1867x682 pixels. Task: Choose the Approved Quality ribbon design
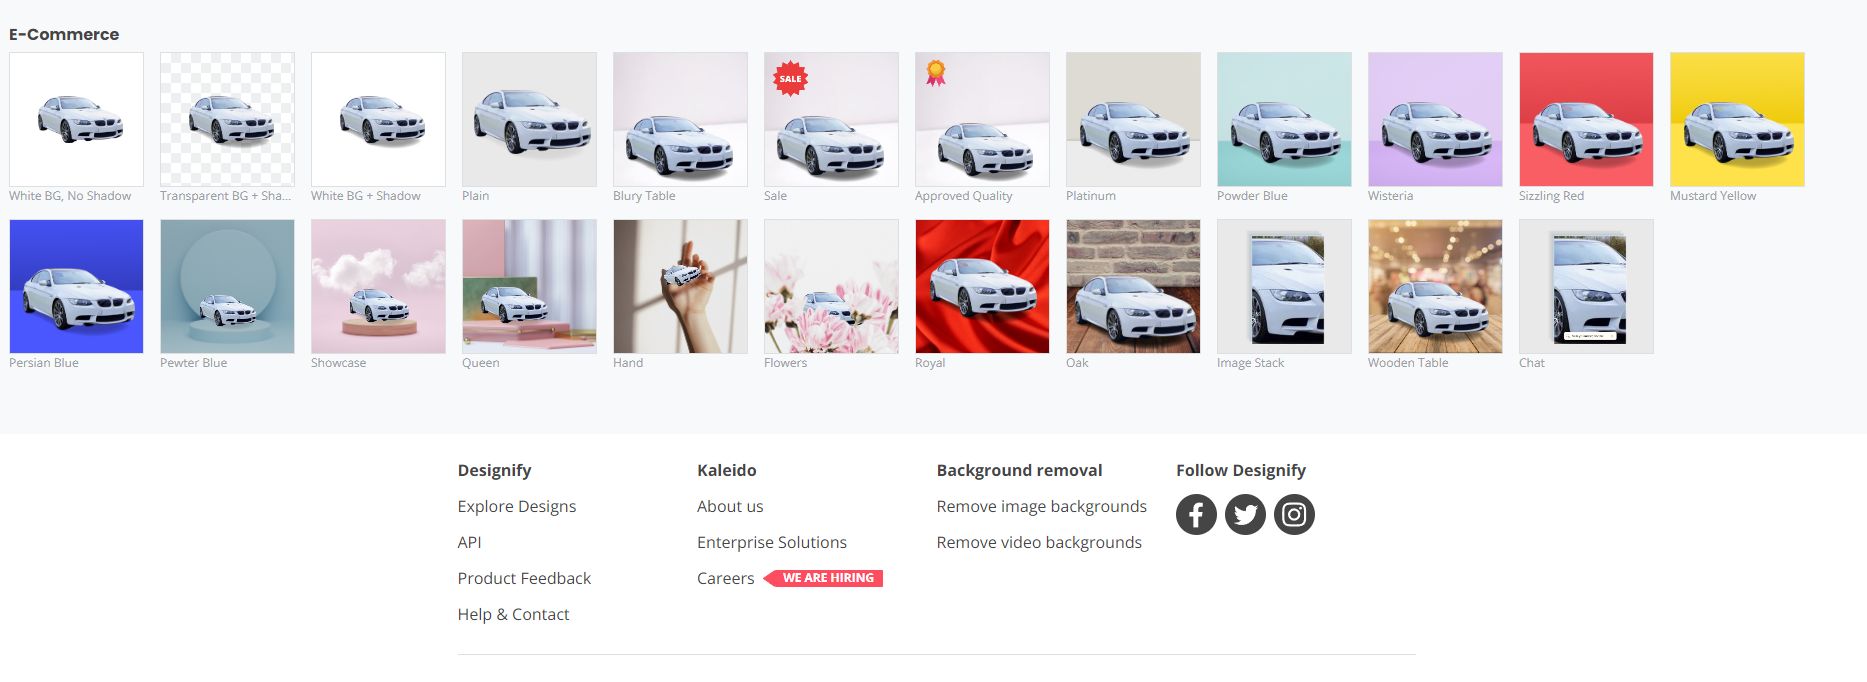982,119
